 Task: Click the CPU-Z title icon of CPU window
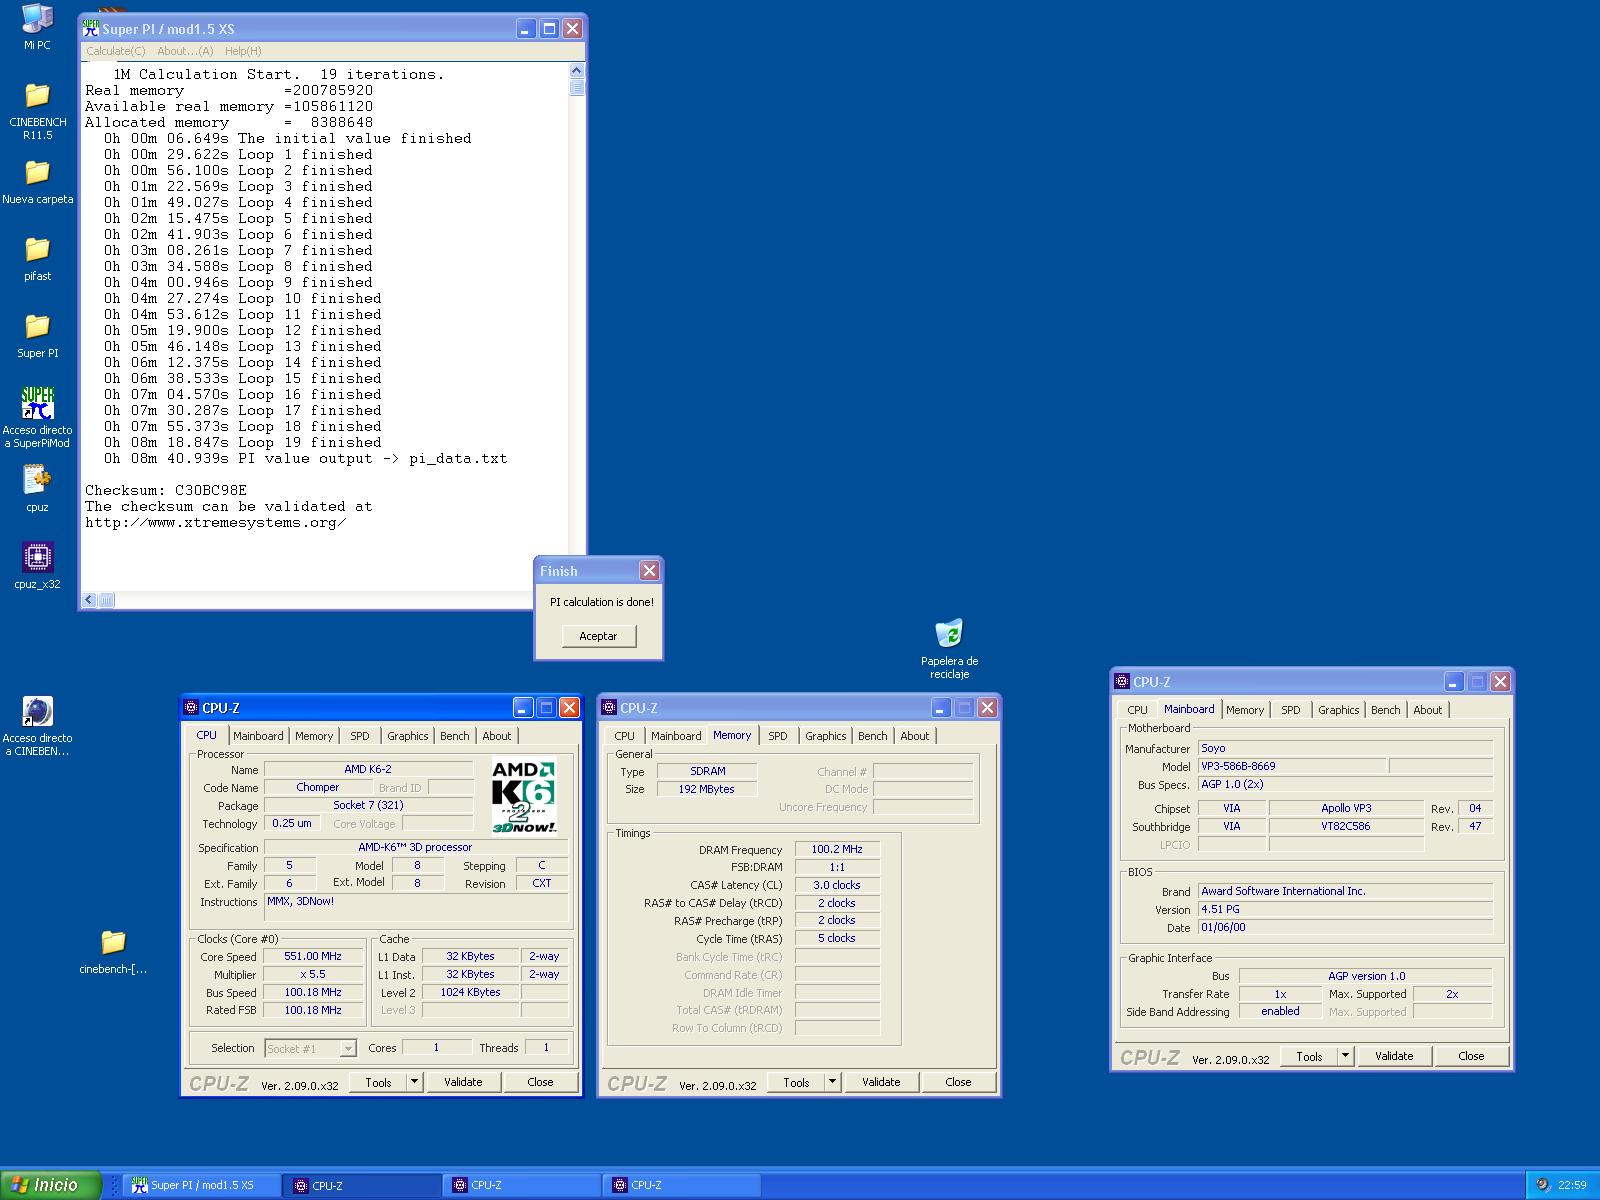point(191,707)
